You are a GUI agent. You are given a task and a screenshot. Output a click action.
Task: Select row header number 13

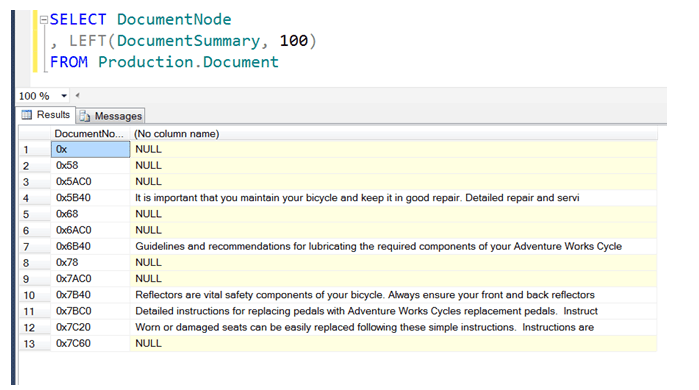(x=35, y=344)
